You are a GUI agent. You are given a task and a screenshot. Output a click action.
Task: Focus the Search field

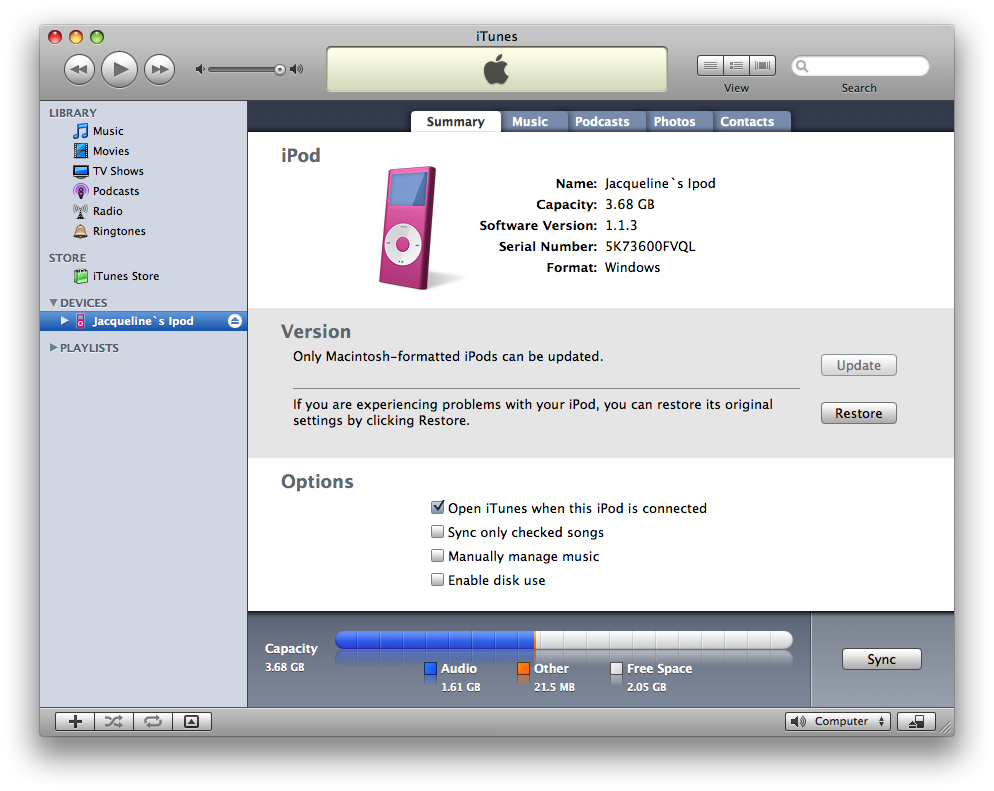click(860, 66)
